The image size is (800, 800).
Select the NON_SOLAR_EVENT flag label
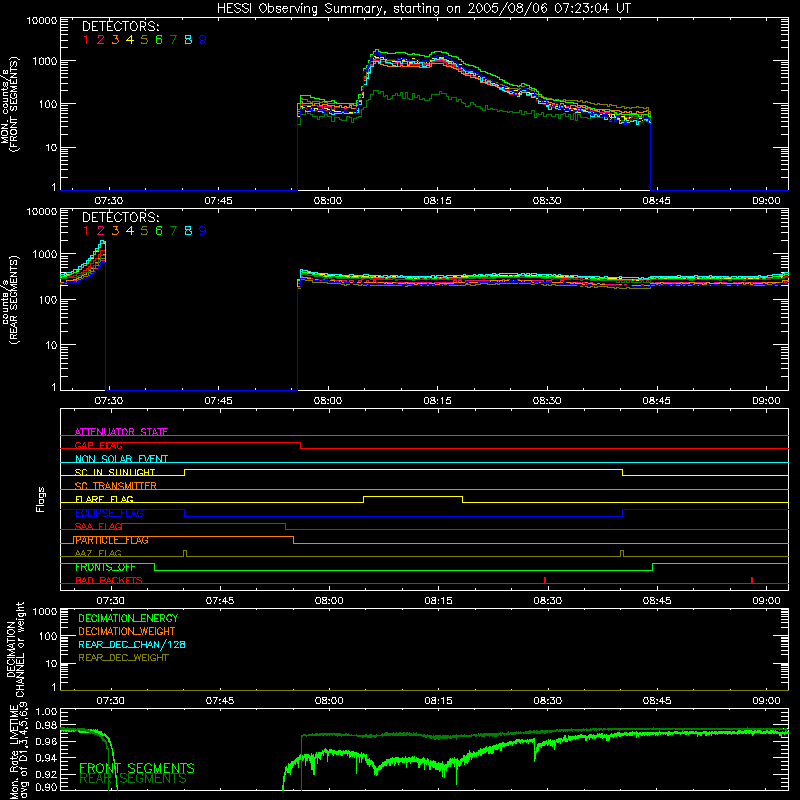pos(121,459)
